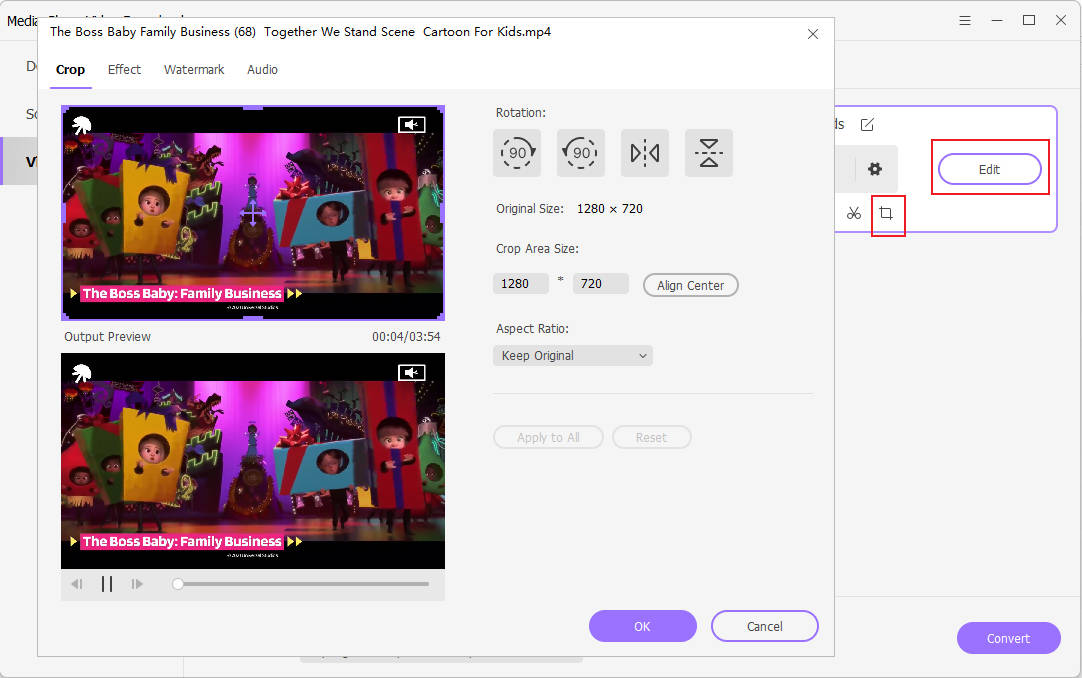Open the Watermark tab
The height and width of the screenshot is (678, 1082).
pyautogui.click(x=194, y=70)
